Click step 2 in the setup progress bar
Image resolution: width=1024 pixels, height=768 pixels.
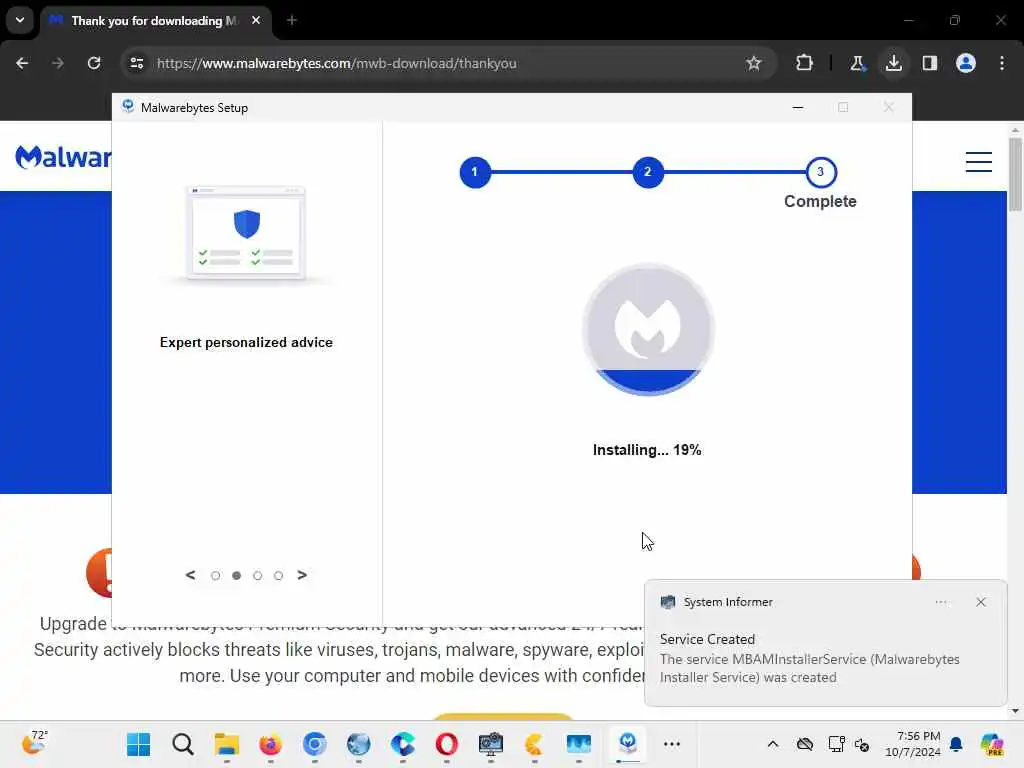coord(648,172)
